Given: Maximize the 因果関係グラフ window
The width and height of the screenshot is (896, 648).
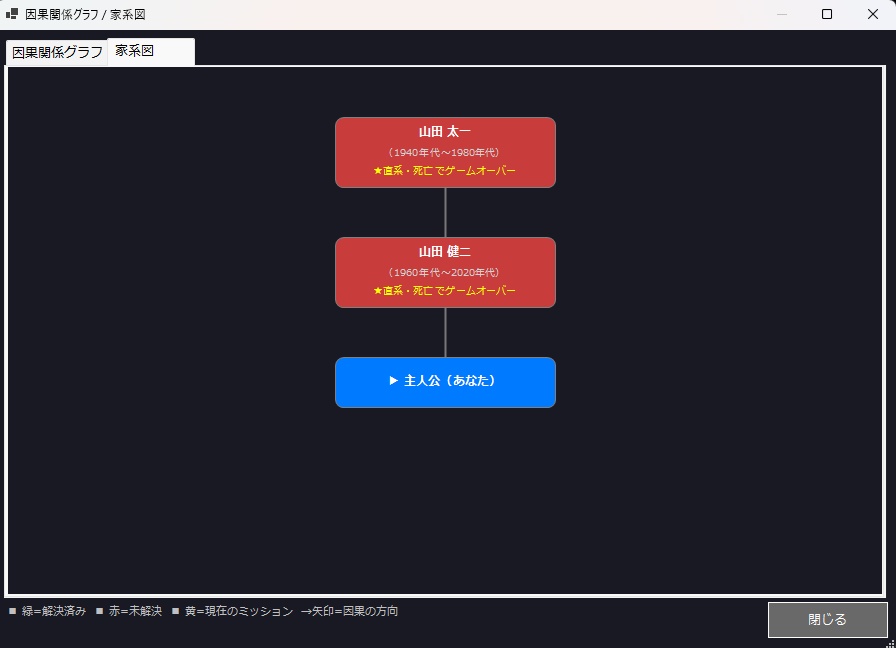Looking at the screenshot, I should click(x=827, y=14).
